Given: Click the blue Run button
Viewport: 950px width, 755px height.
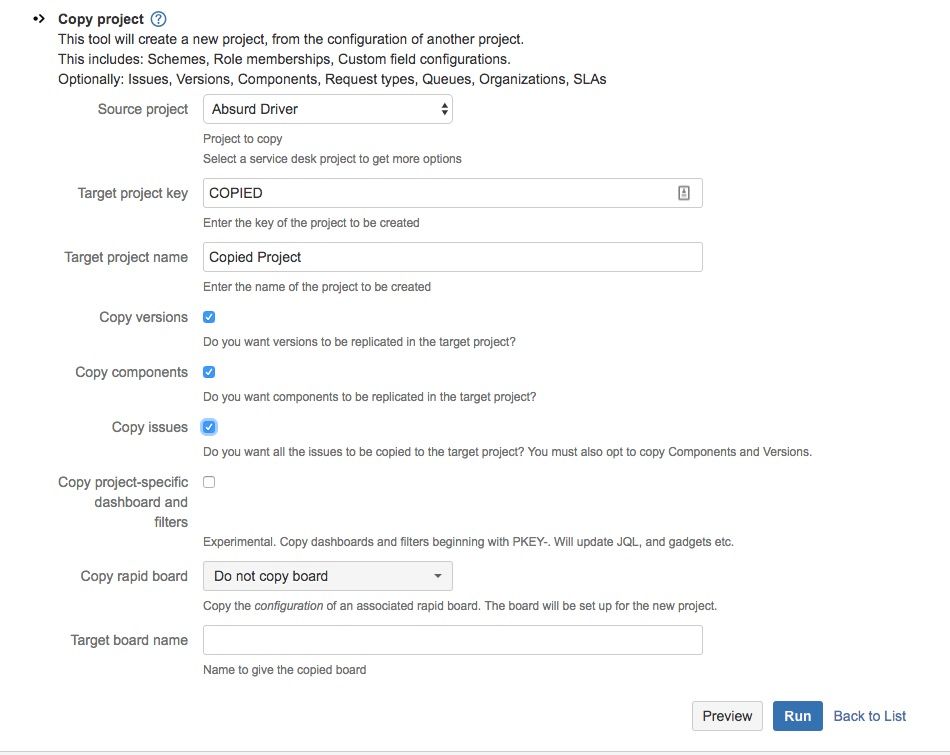Looking at the screenshot, I should coord(797,716).
